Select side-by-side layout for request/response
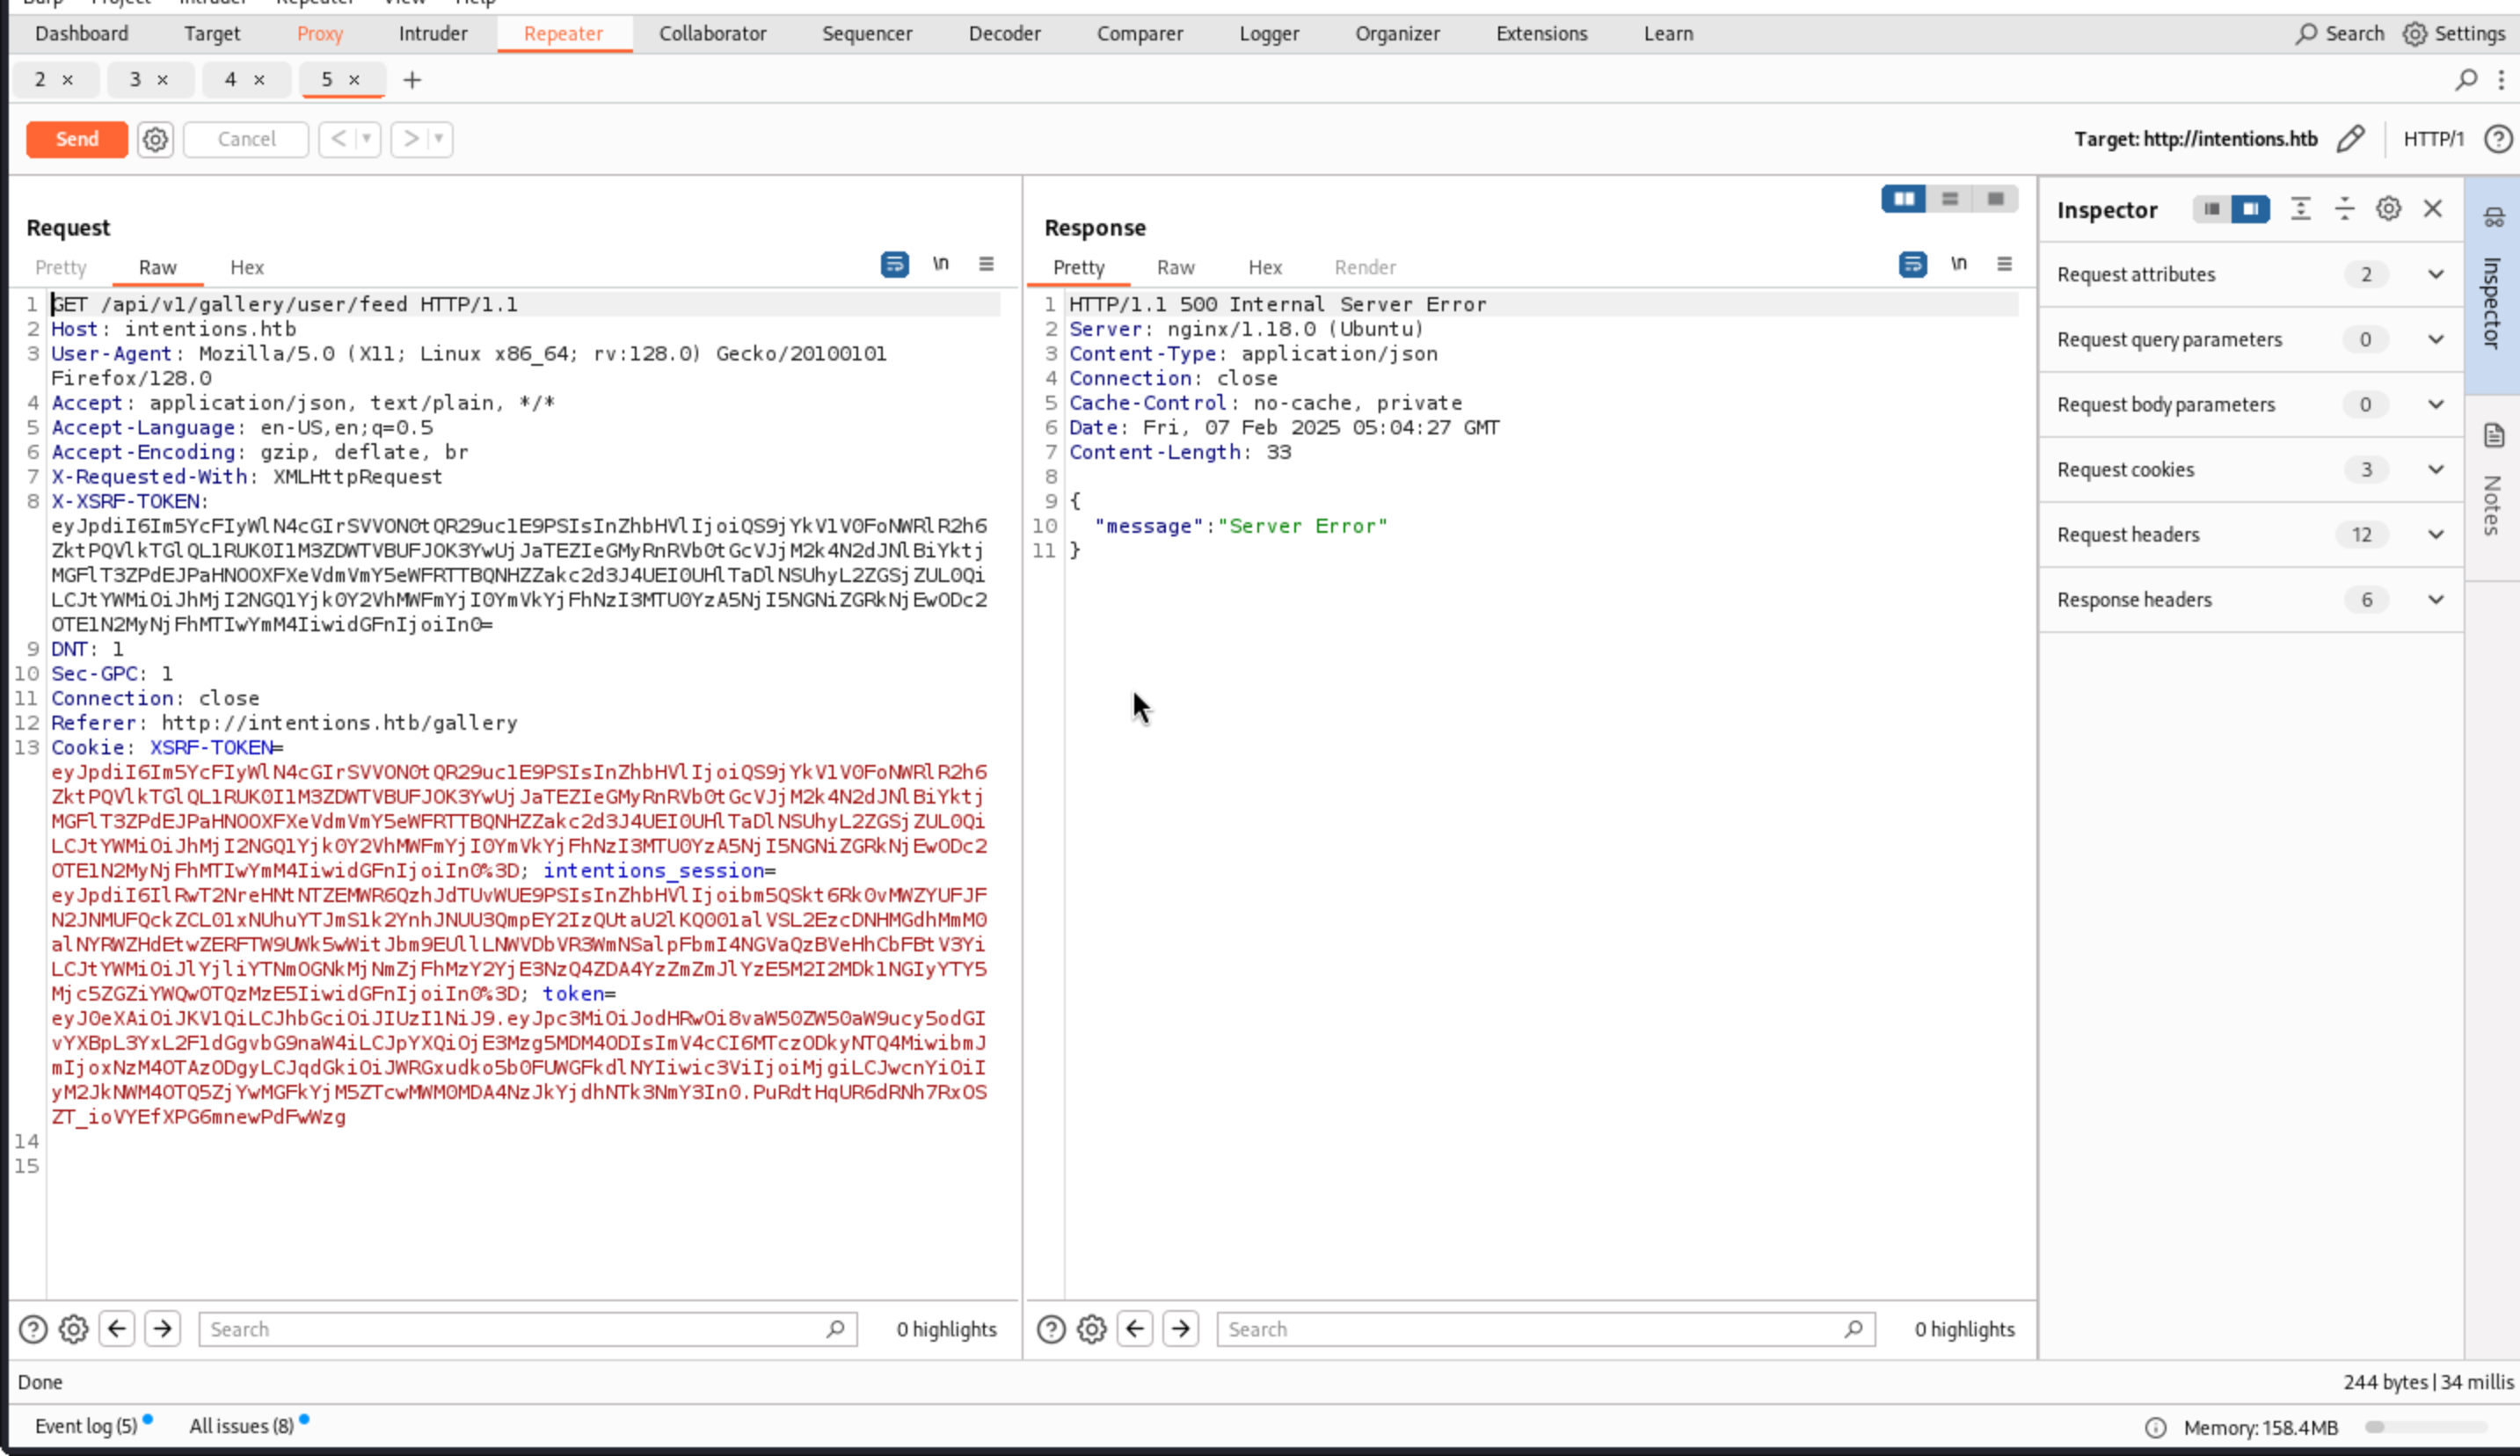 [1904, 199]
